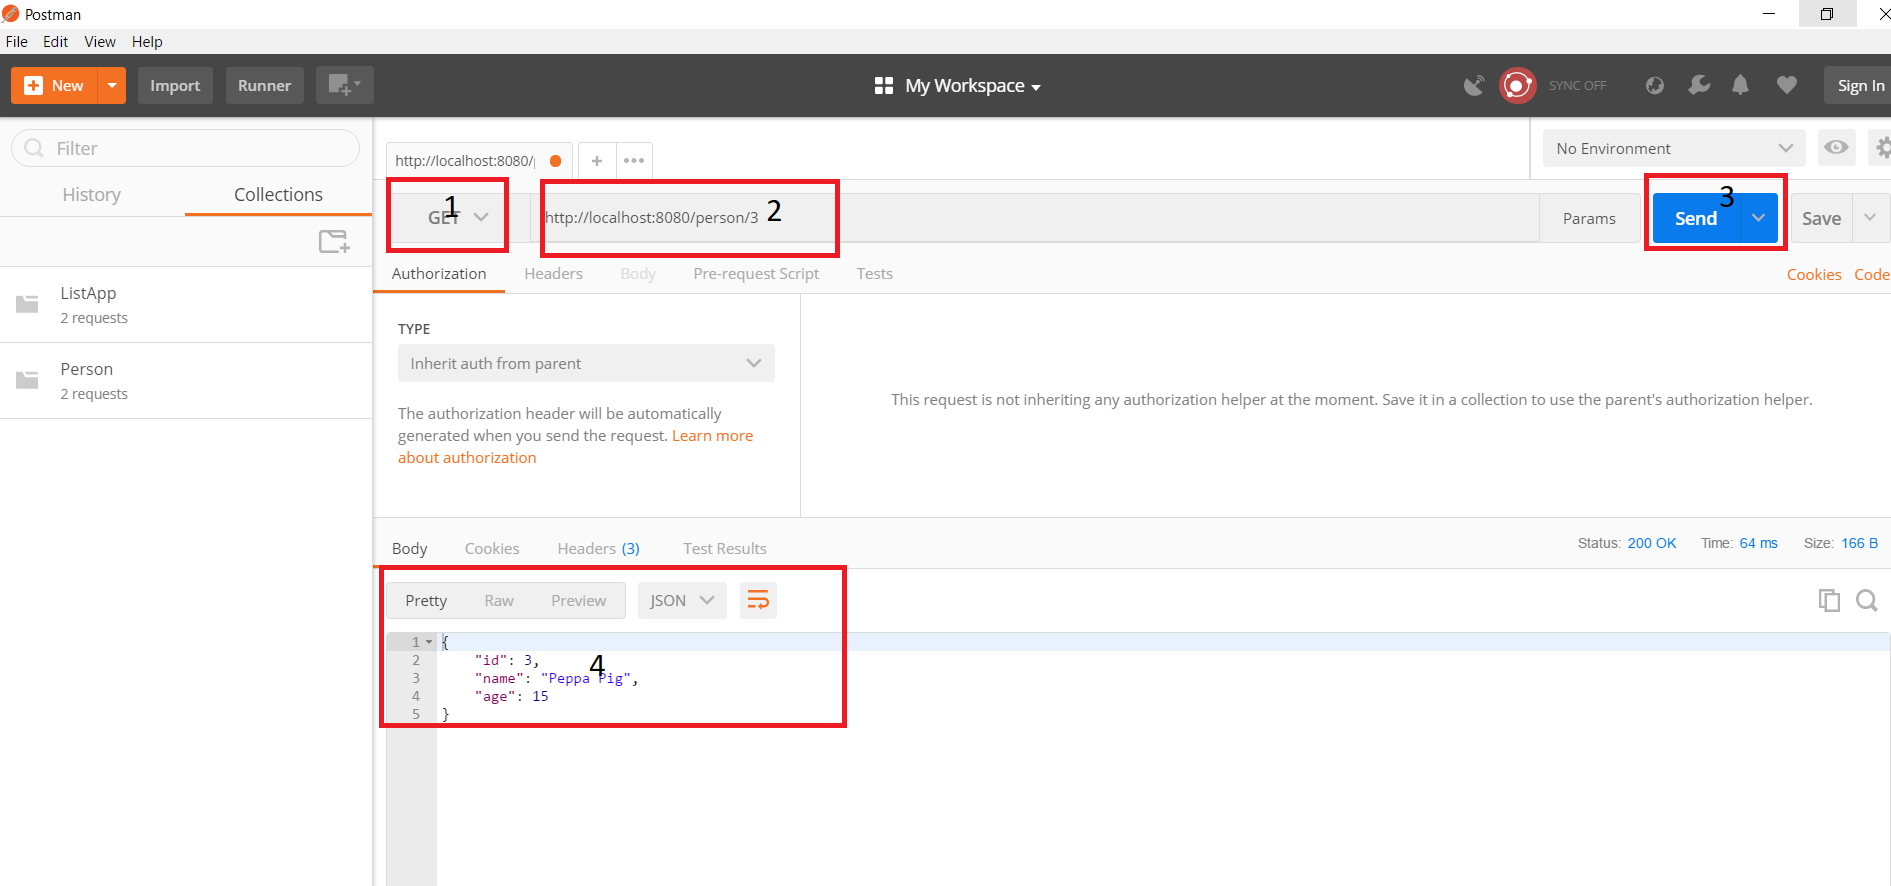This screenshot has height=886, width=1891.
Task: Click the new window icon in toolbar
Action: [344, 85]
